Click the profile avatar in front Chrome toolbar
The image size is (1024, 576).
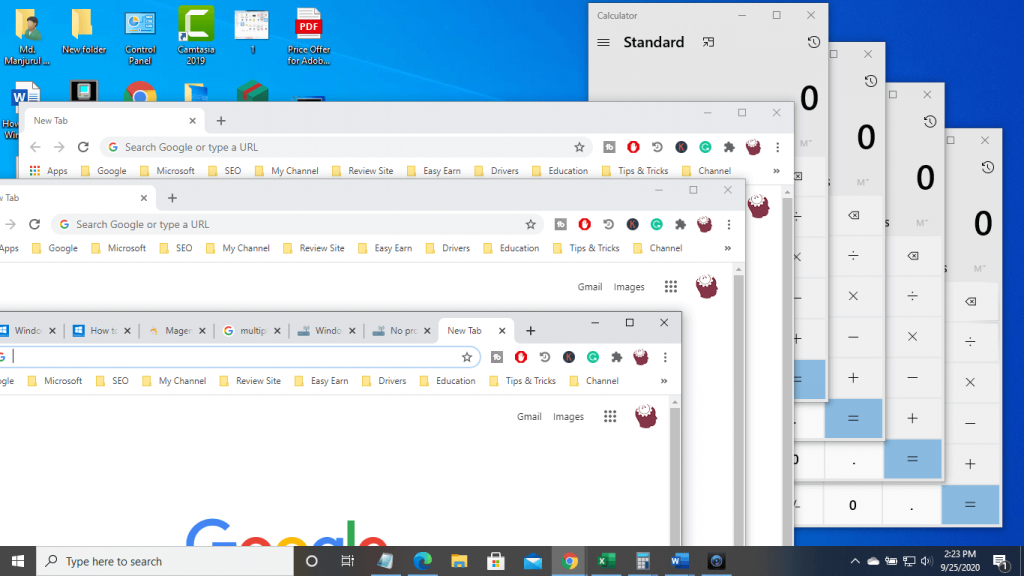pyautogui.click(x=641, y=357)
